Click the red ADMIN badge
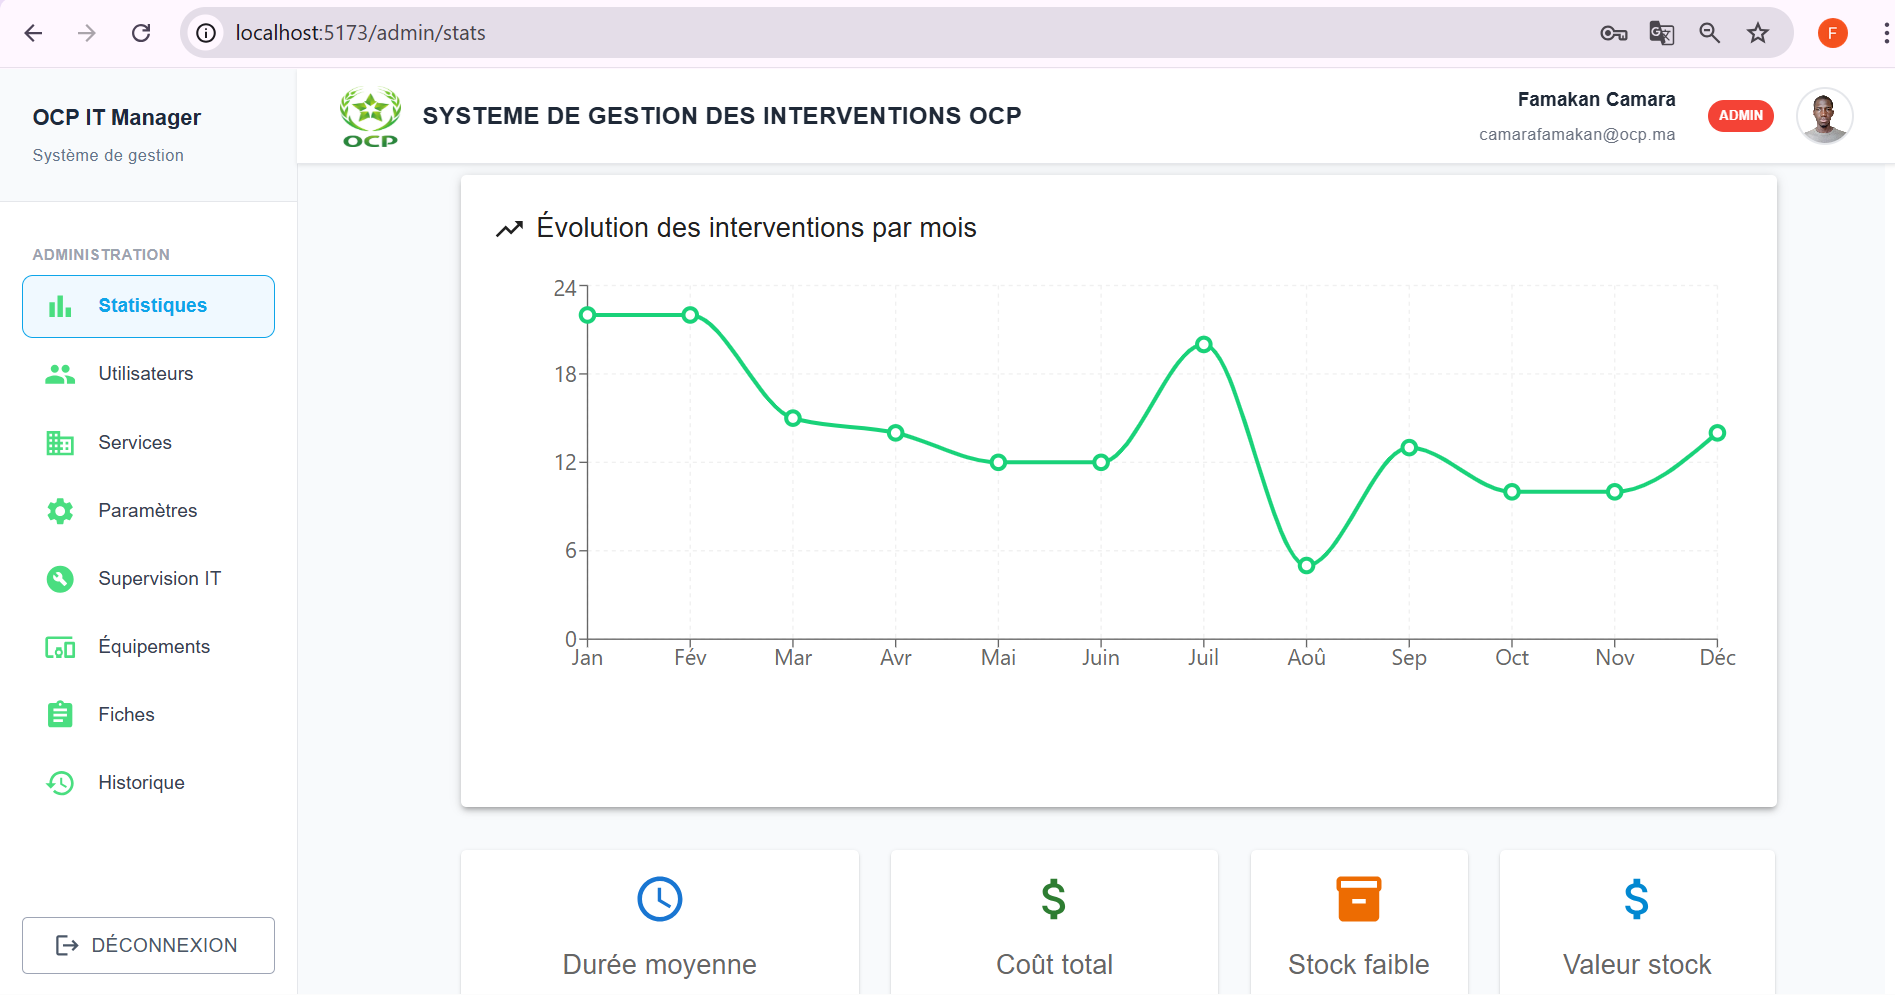 1740,116
